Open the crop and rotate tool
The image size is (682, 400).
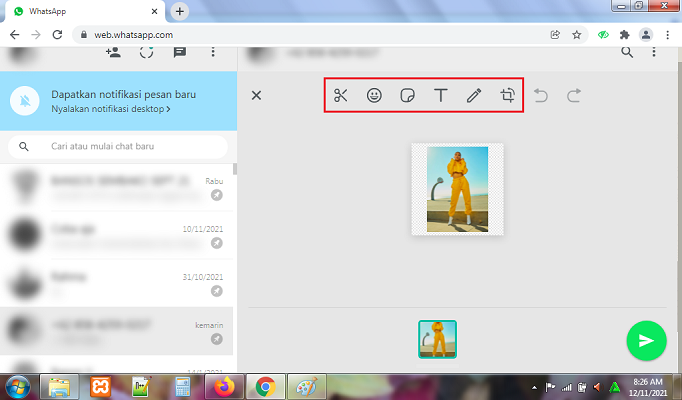point(508,95)
